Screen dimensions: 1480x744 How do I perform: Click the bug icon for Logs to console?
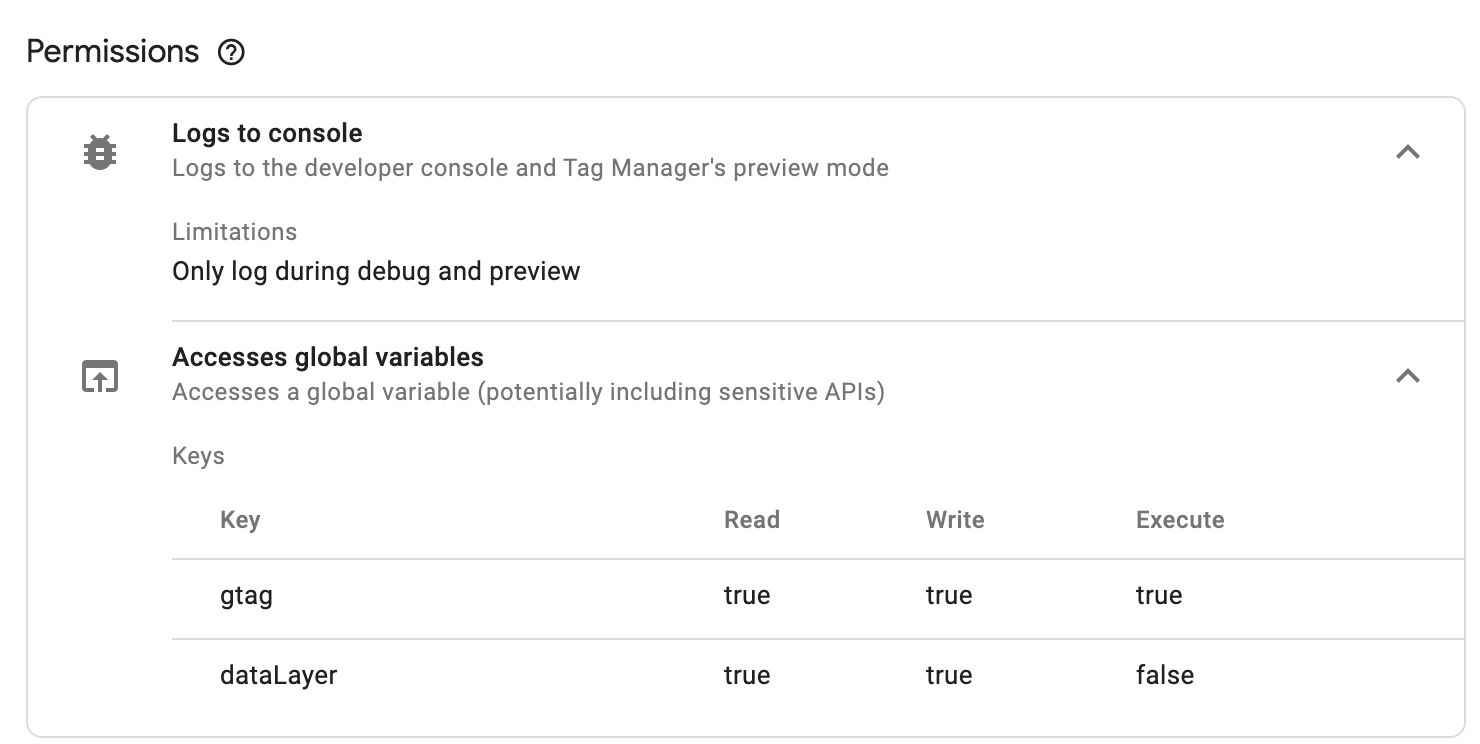(x=100, y=152)
